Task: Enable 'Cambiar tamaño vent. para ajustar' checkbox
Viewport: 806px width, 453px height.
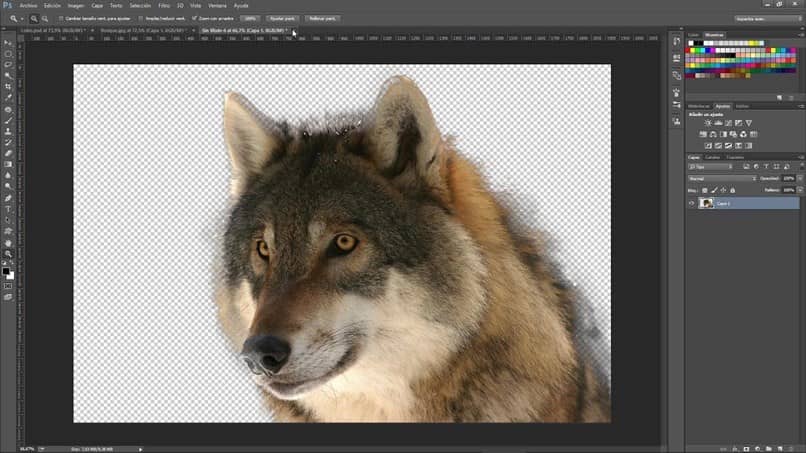Action: tap(61, 18)
